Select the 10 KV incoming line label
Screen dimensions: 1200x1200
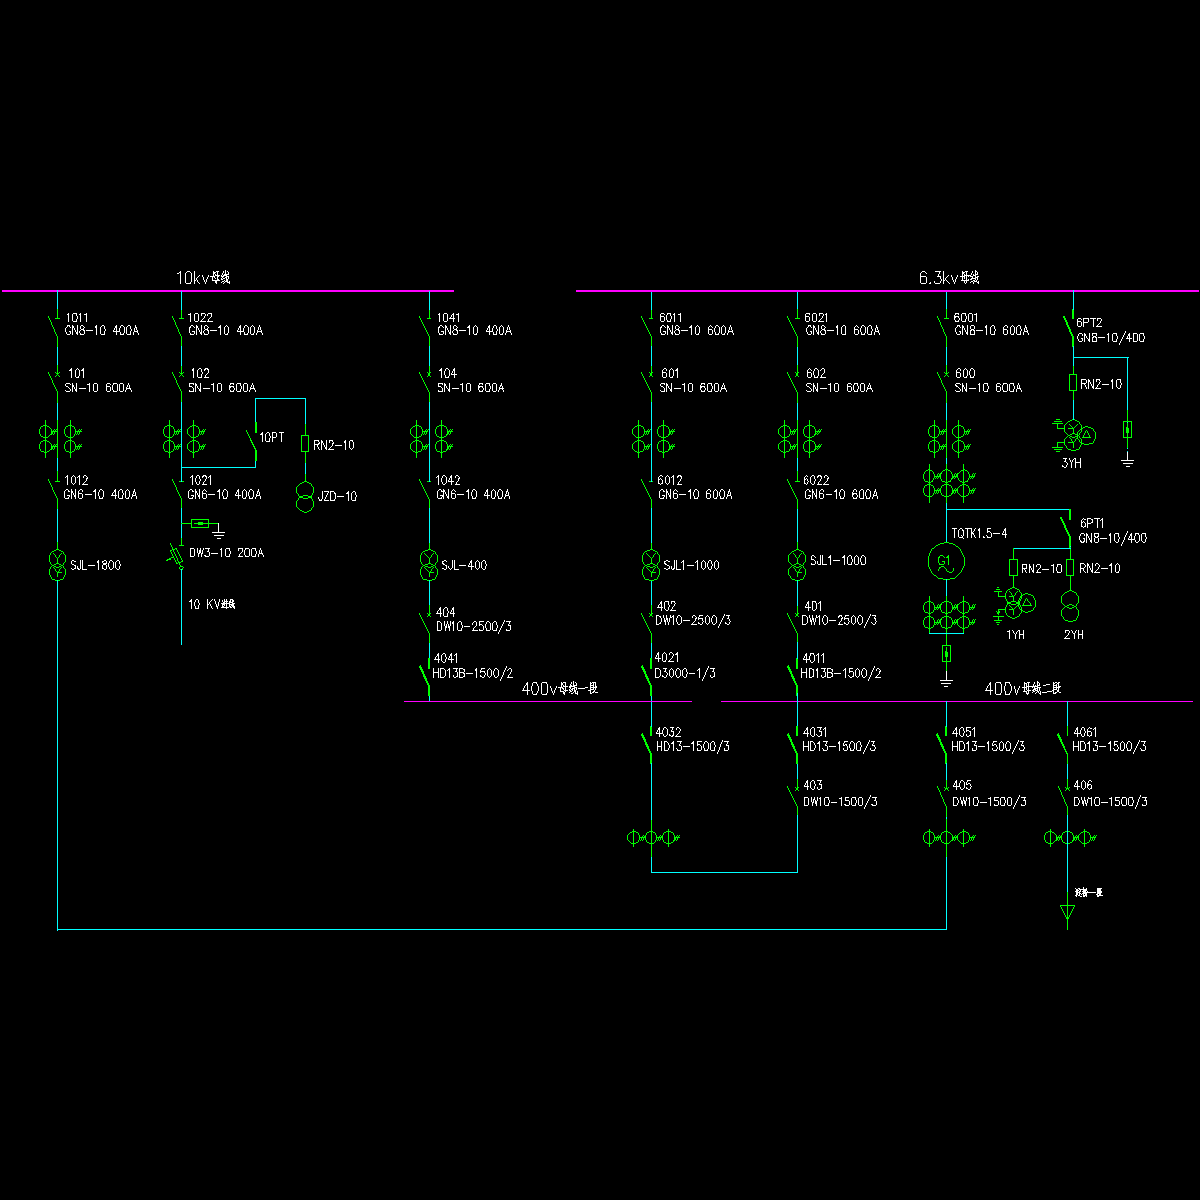[212, 604]
